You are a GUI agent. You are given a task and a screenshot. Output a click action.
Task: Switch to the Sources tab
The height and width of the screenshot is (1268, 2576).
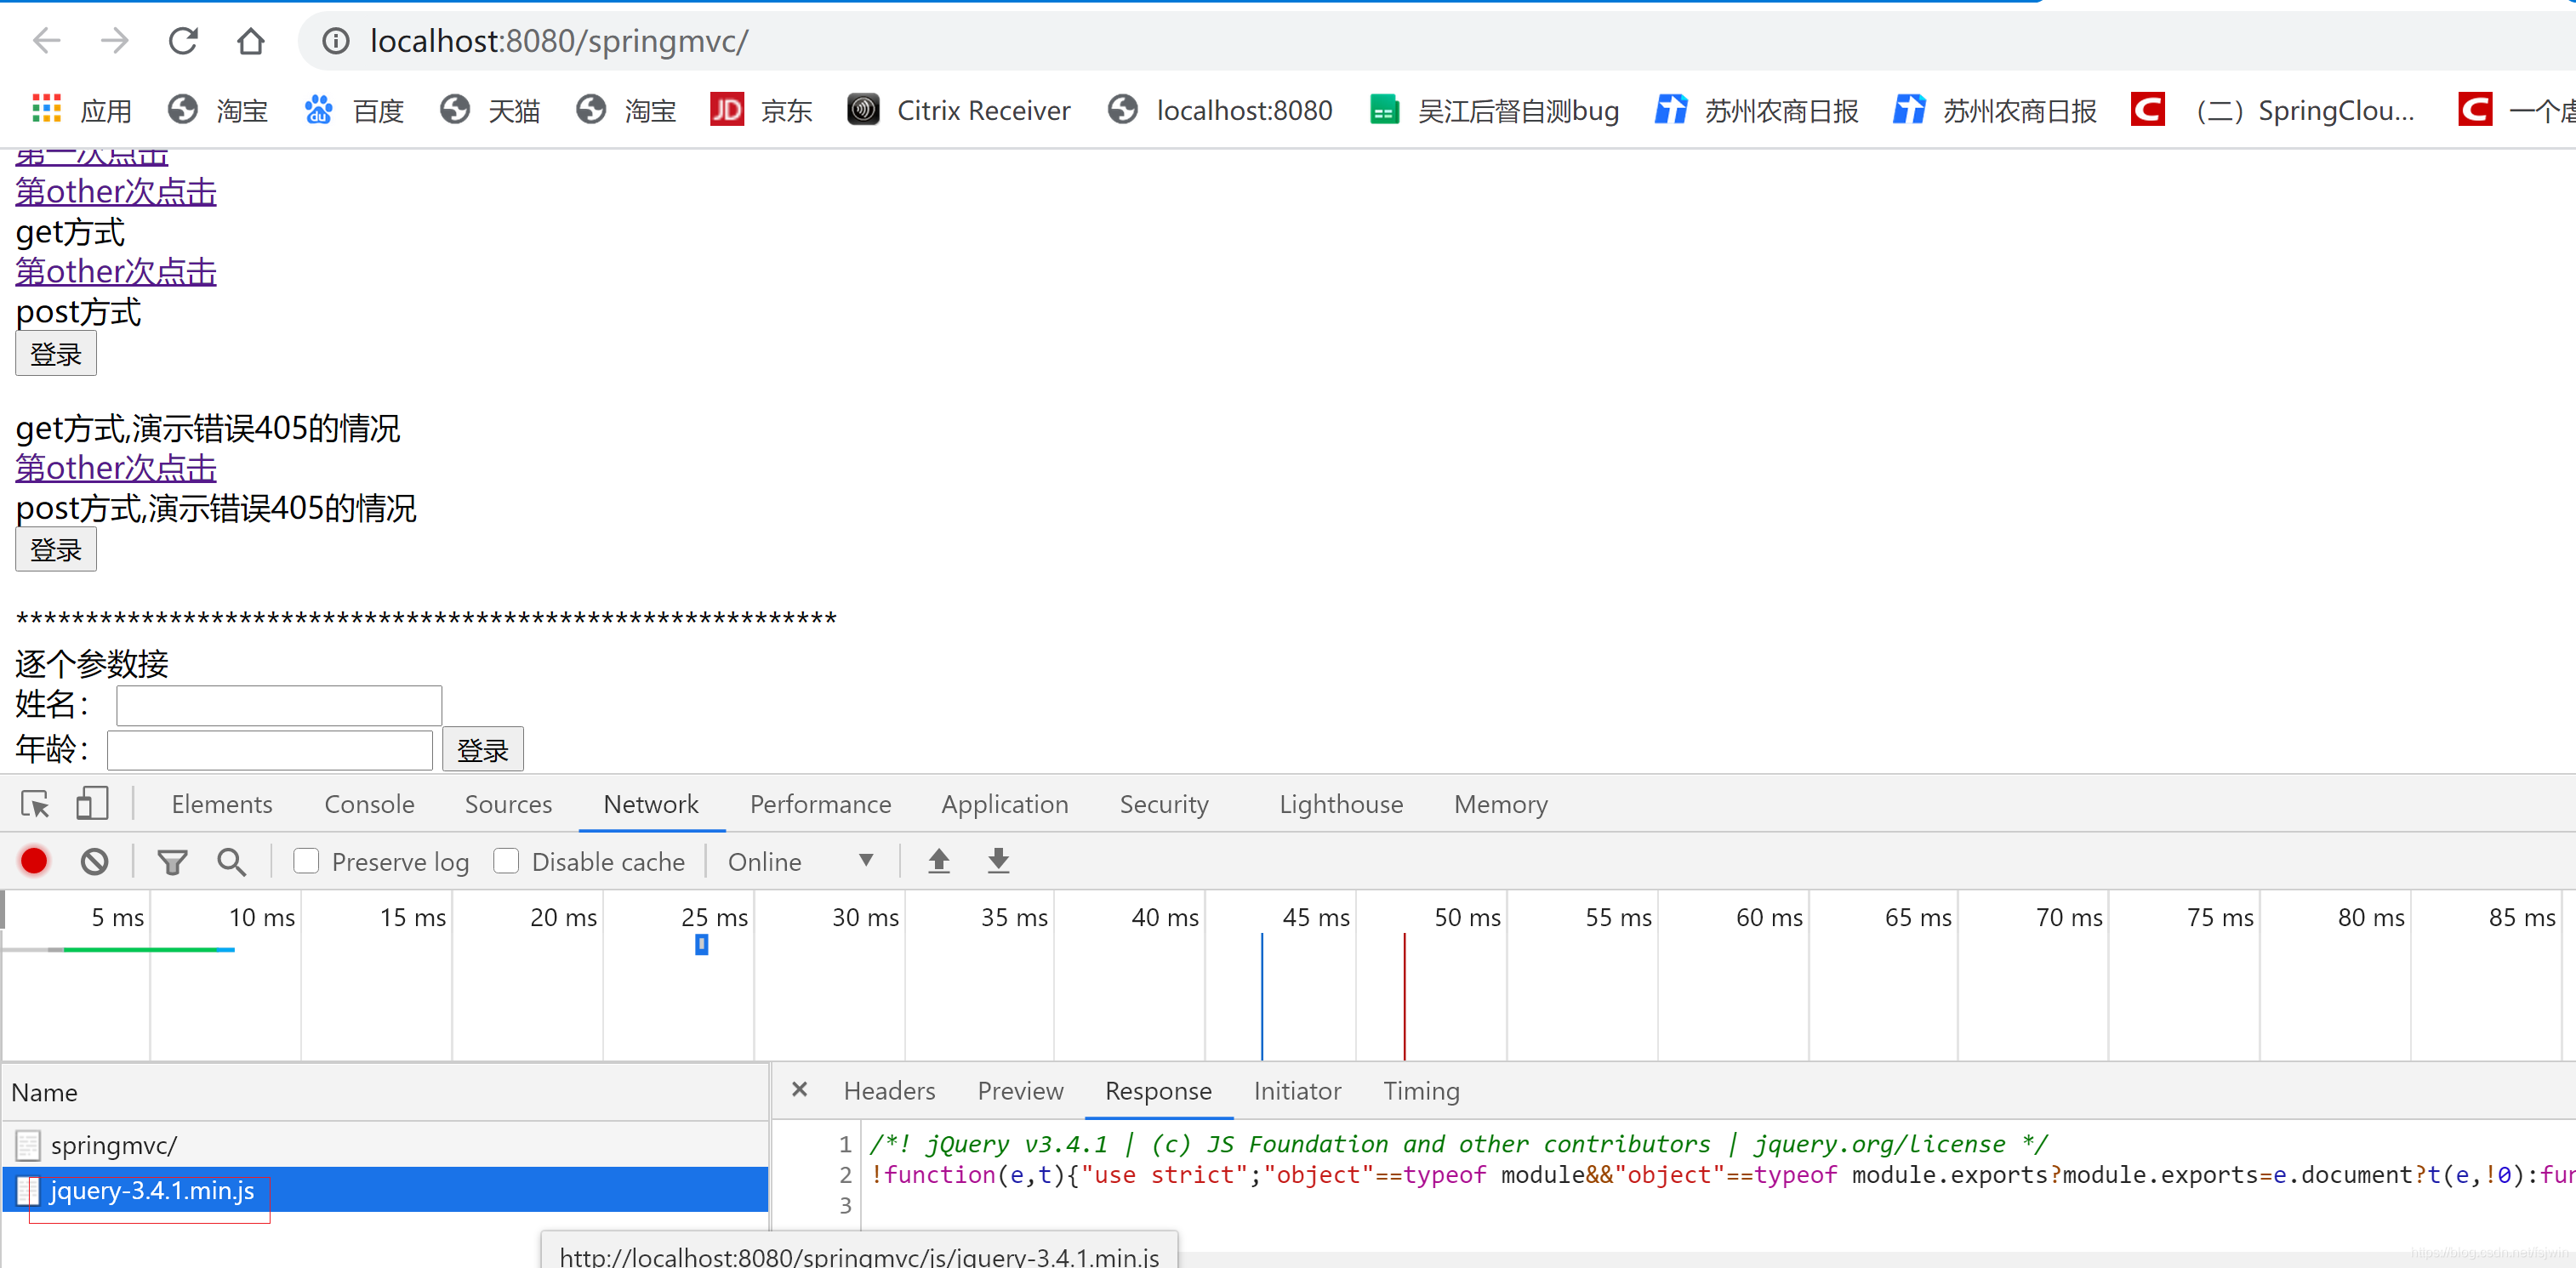tap(508, 804)
